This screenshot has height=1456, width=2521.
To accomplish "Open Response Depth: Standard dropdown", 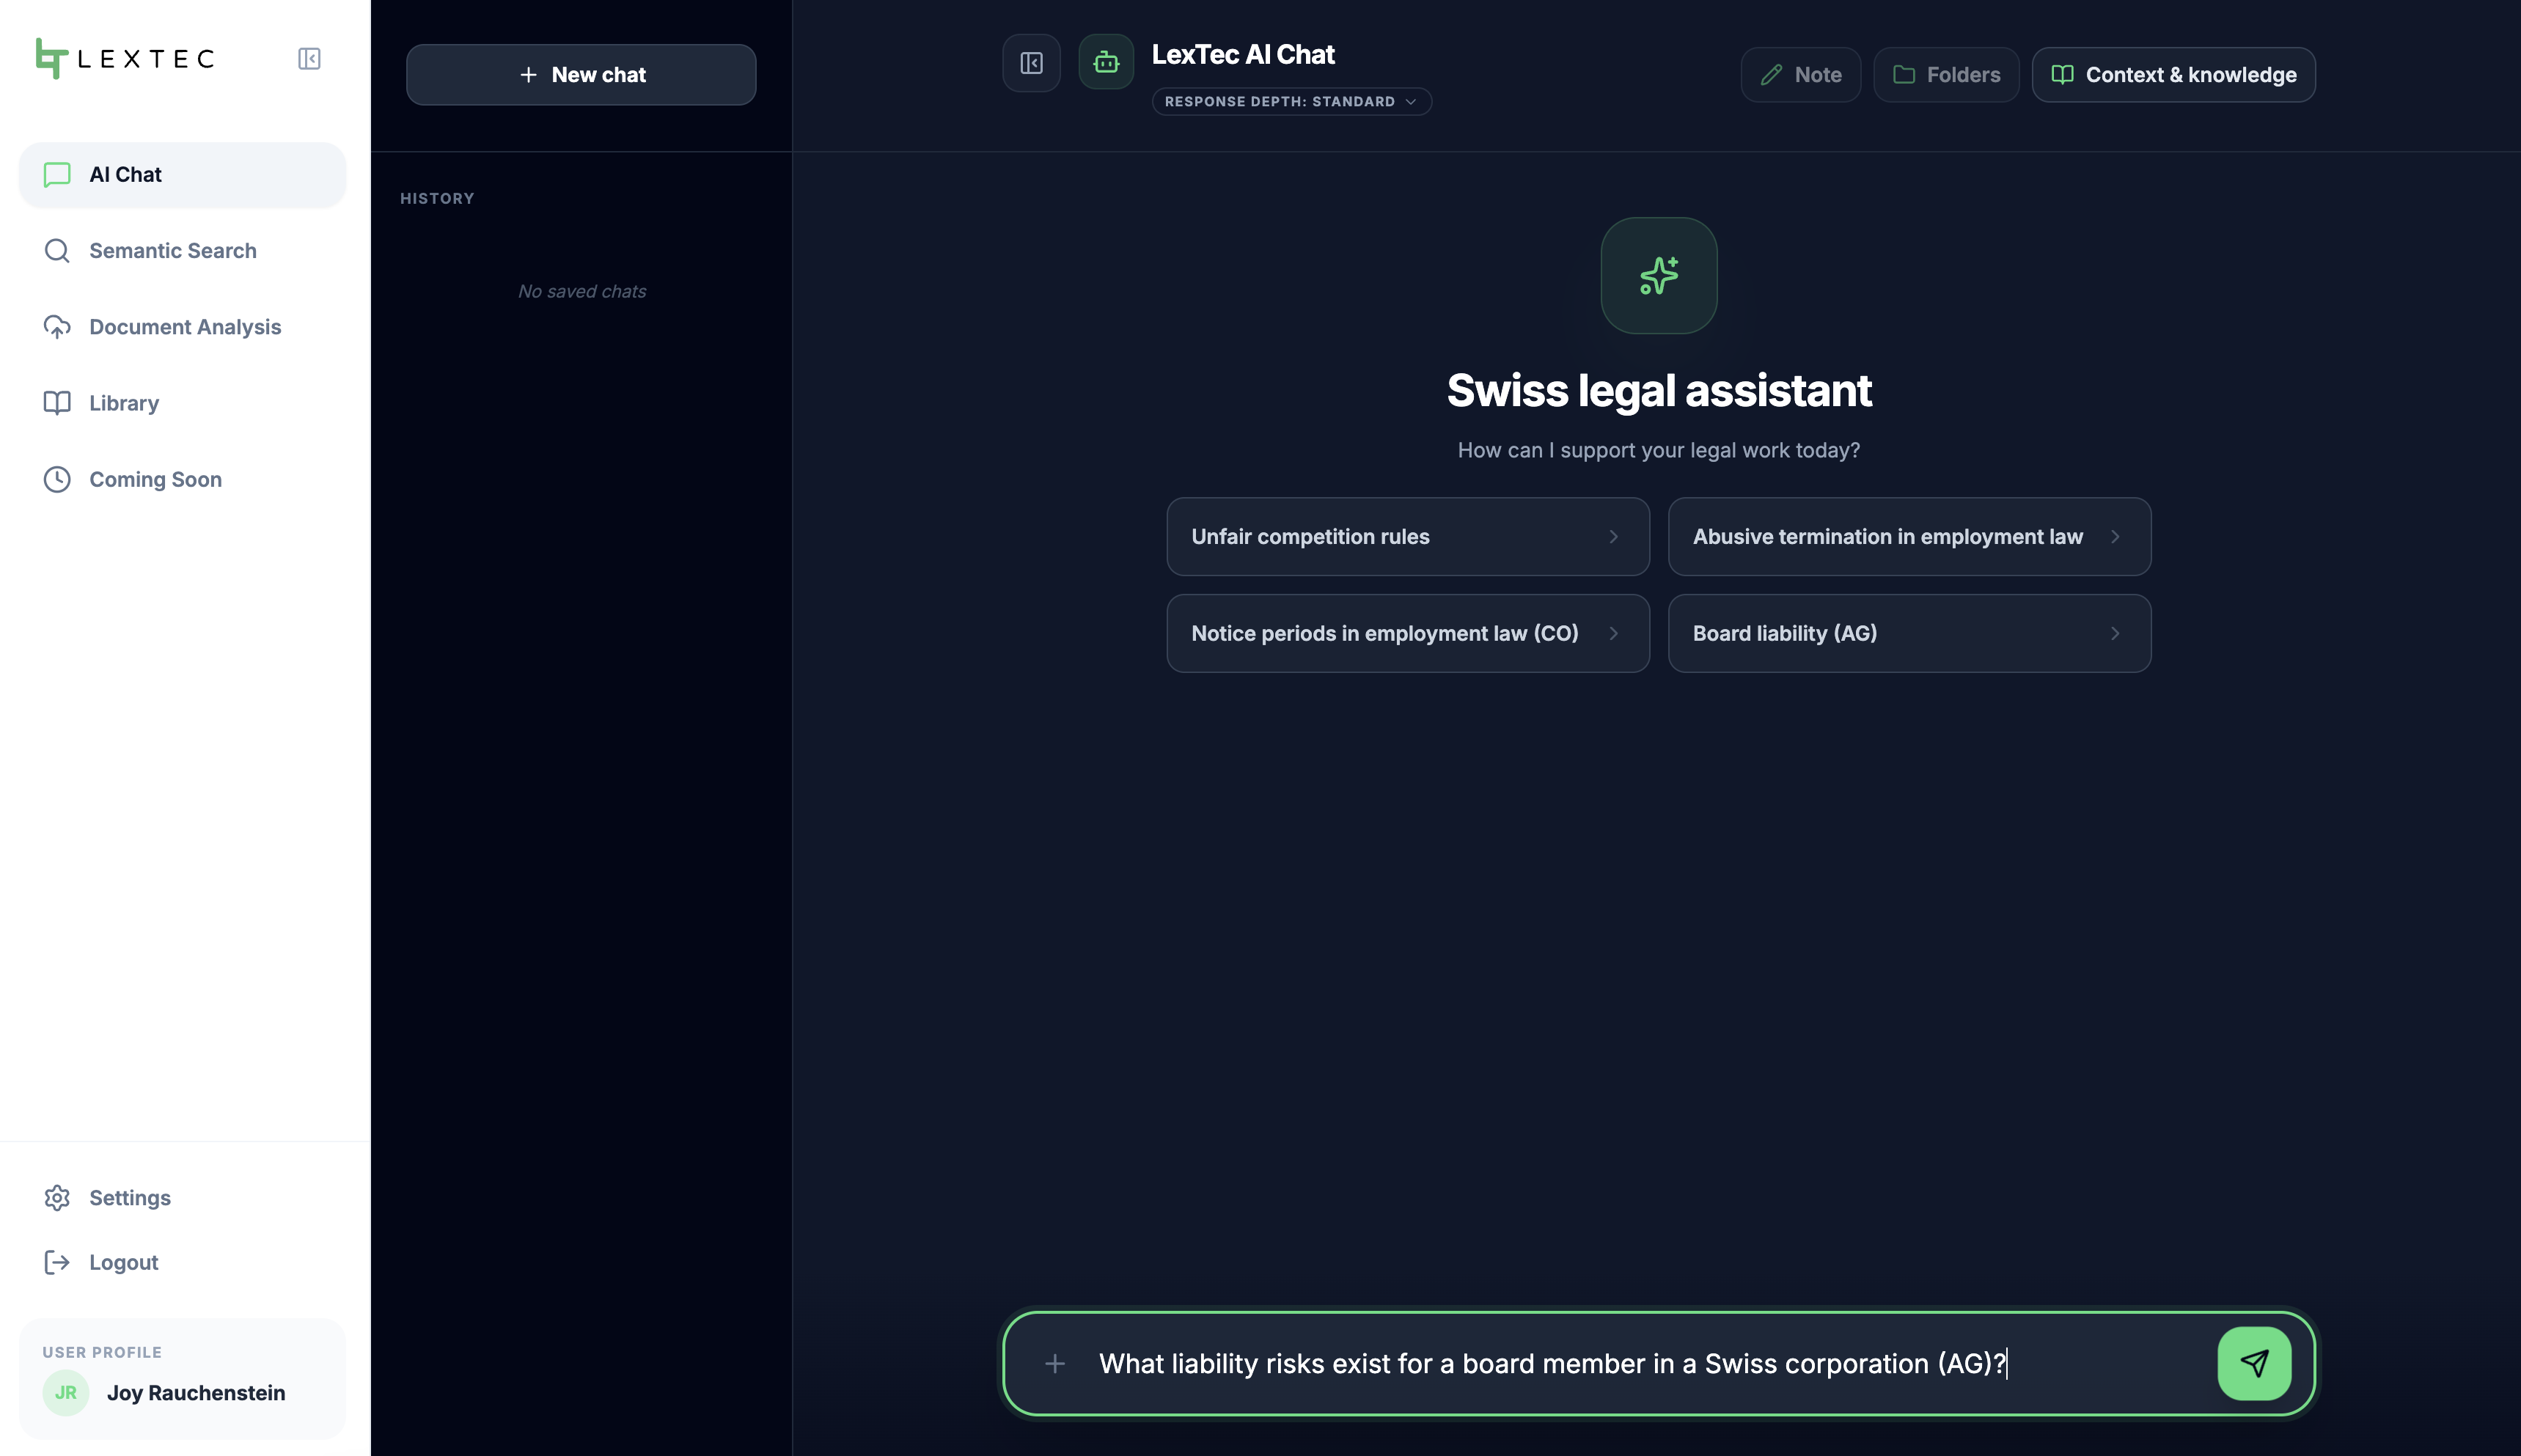I will (x=1291, y=101).
